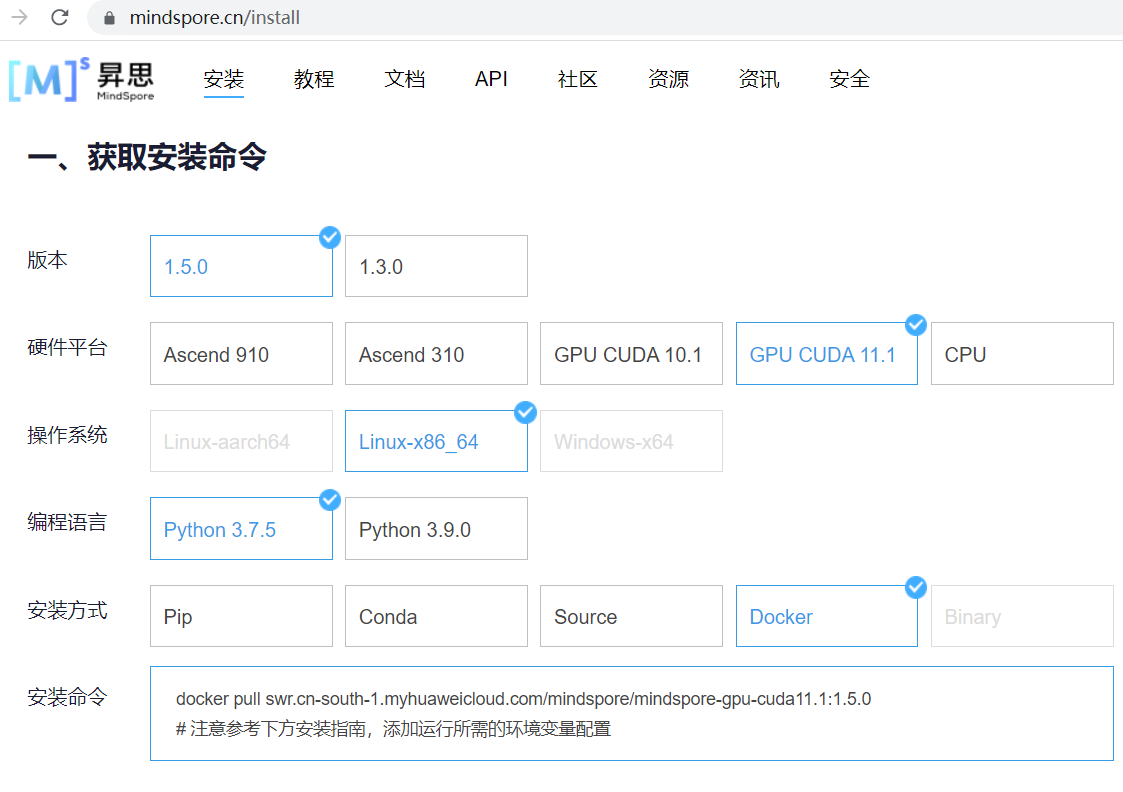Click the browser forward arrow
This screenshot has width=1123, height=792.
coord(19,17)
